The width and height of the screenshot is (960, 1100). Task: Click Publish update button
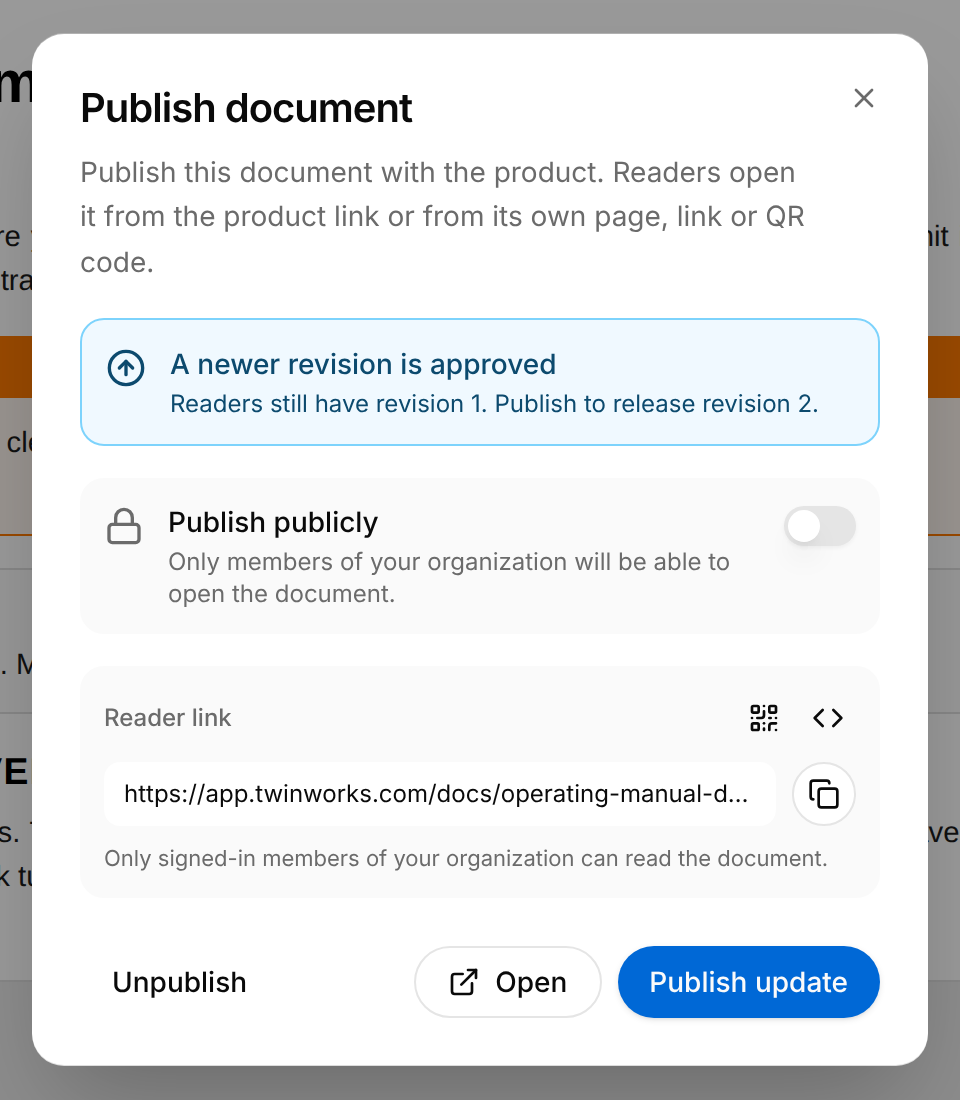click(x=748, y=982)
